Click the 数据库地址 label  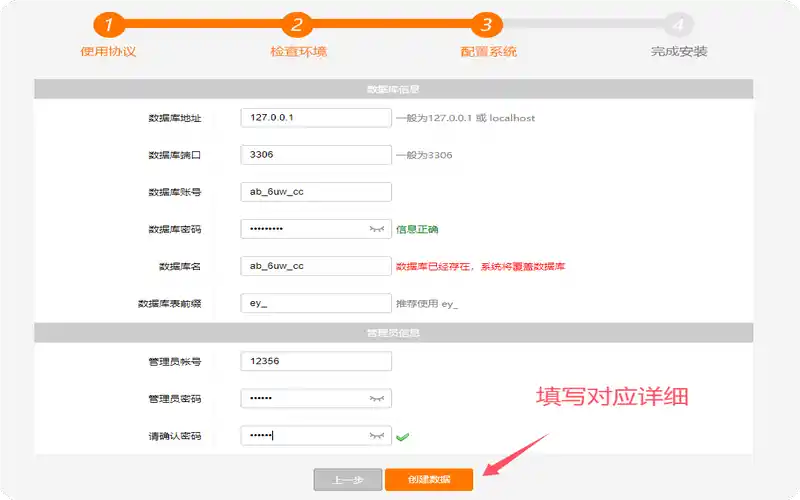click(x=174, y=118)
